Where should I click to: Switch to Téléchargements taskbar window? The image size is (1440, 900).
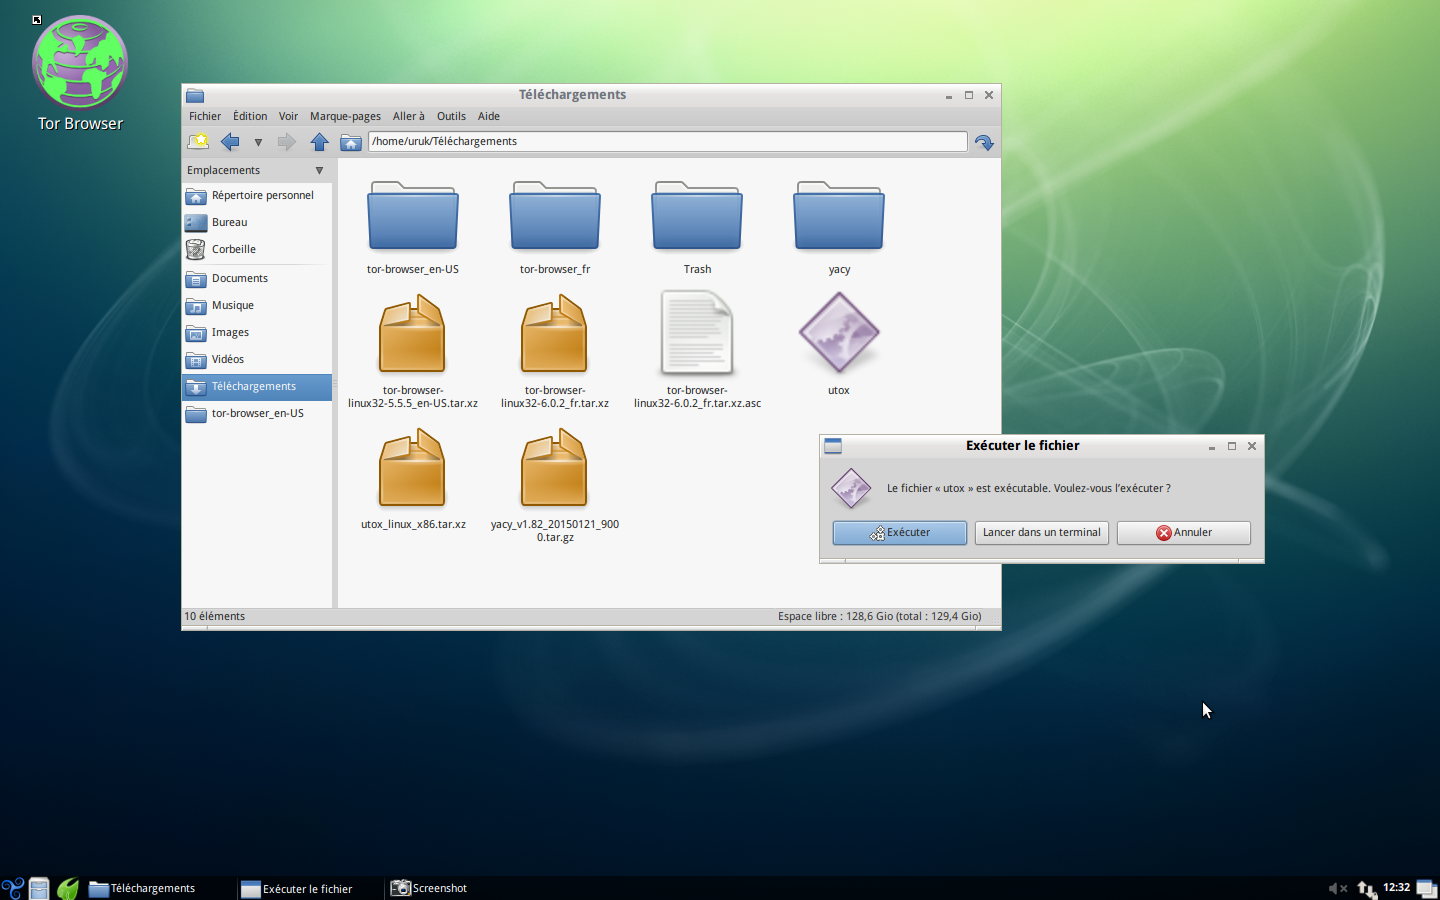(x=160, y=888)
